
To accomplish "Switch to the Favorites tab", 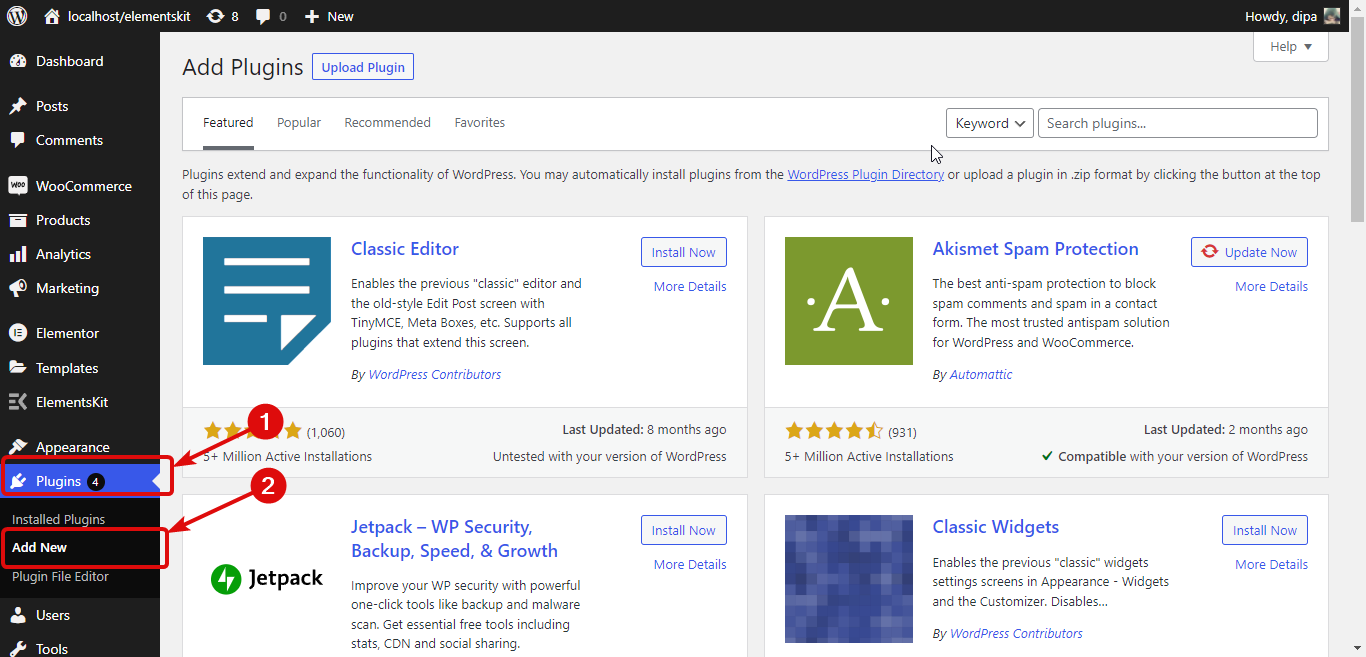I will [x=479, y=122].
